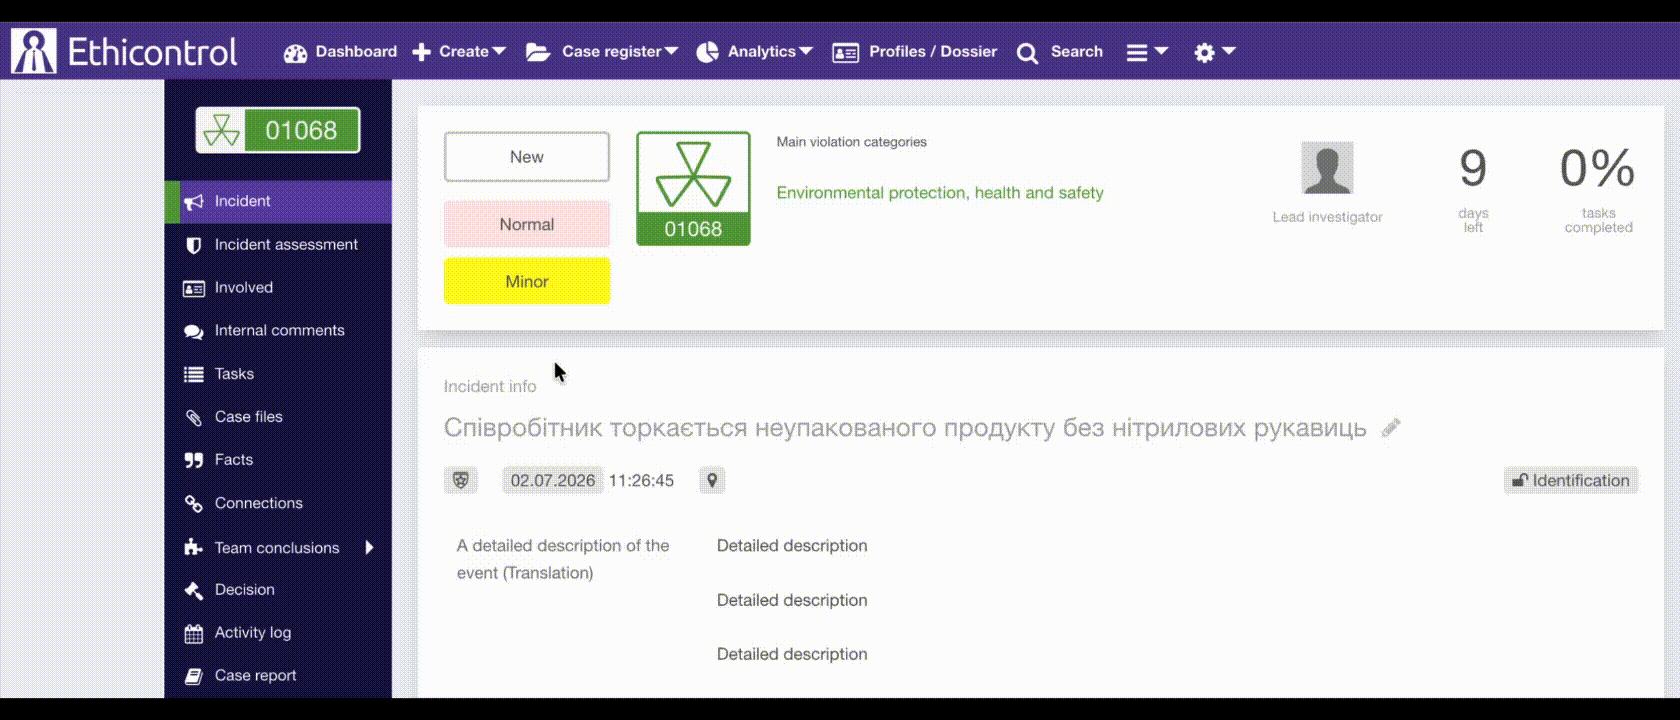The width and height of the screenshot is (1680, 720).
Task: Click the Identification button
Action: (1571, 480)
